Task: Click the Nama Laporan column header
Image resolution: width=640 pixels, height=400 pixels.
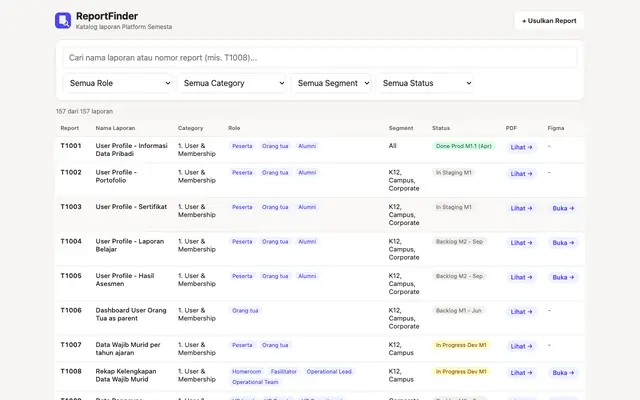Action: point(115,128)
